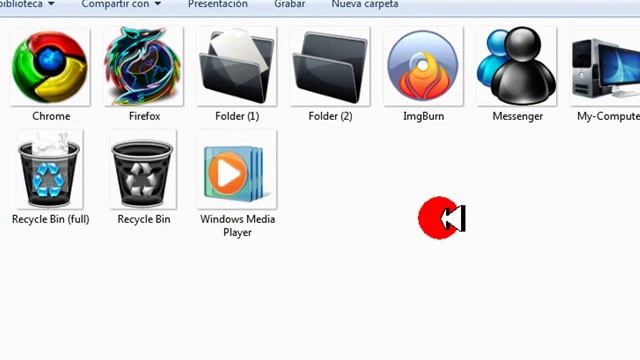Select the Folder (1) icon

pyautogui.click(x=237, y=66)
